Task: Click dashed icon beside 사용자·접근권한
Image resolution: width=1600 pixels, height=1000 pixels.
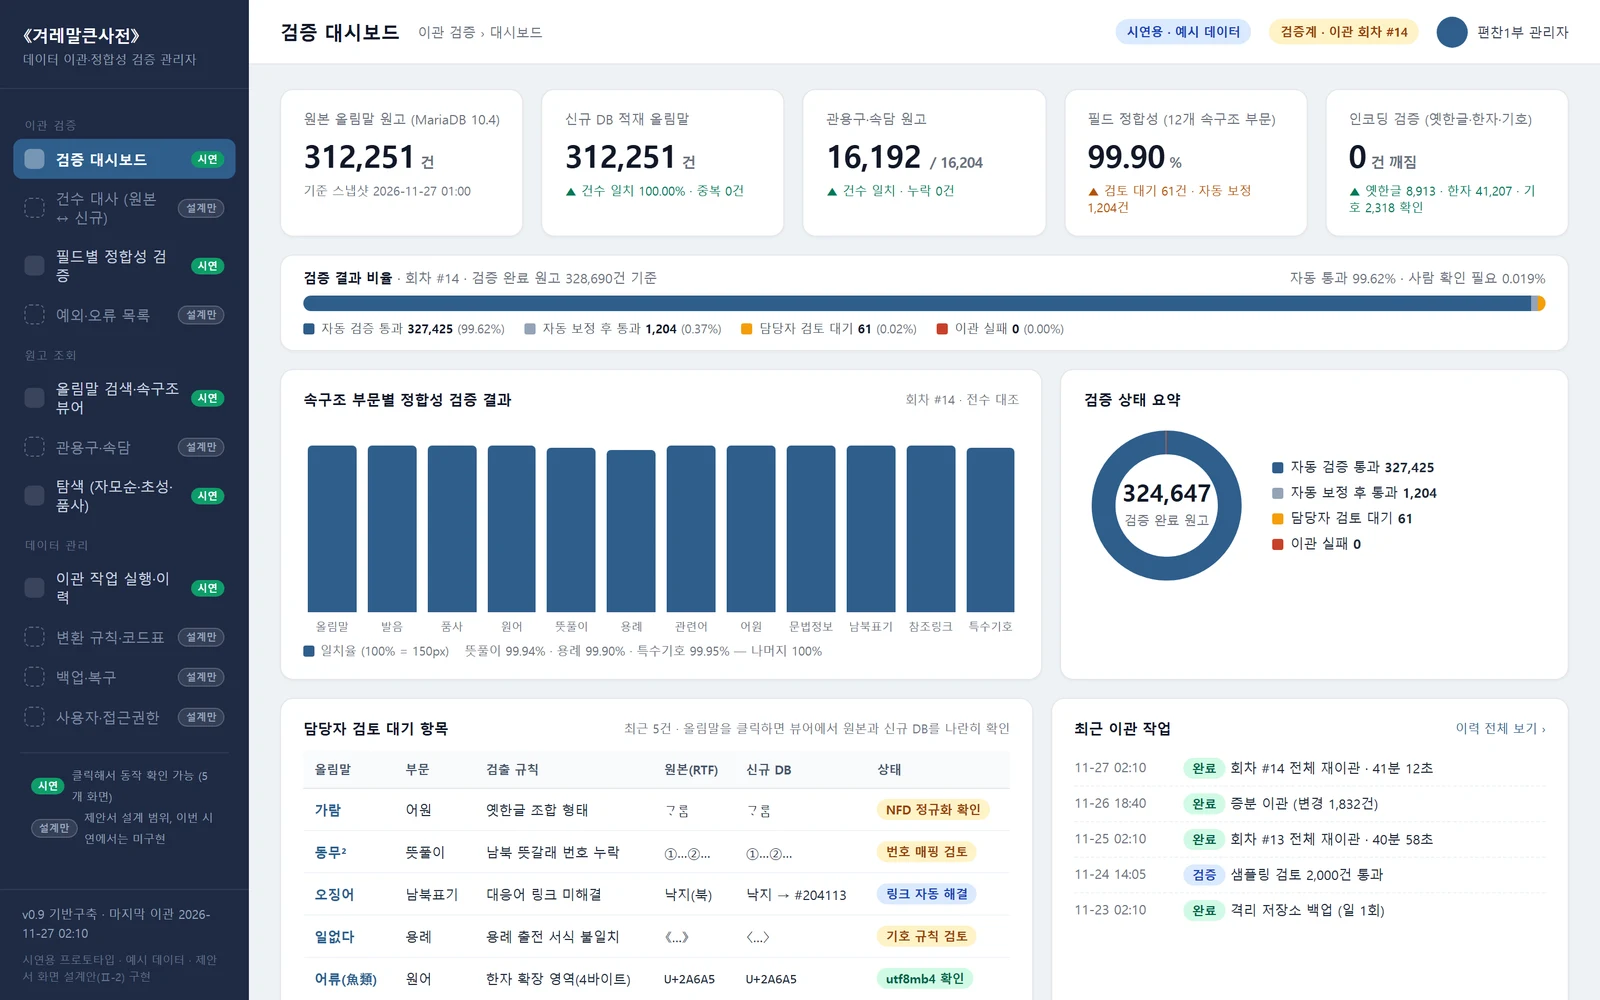Action: coord(34,717)
